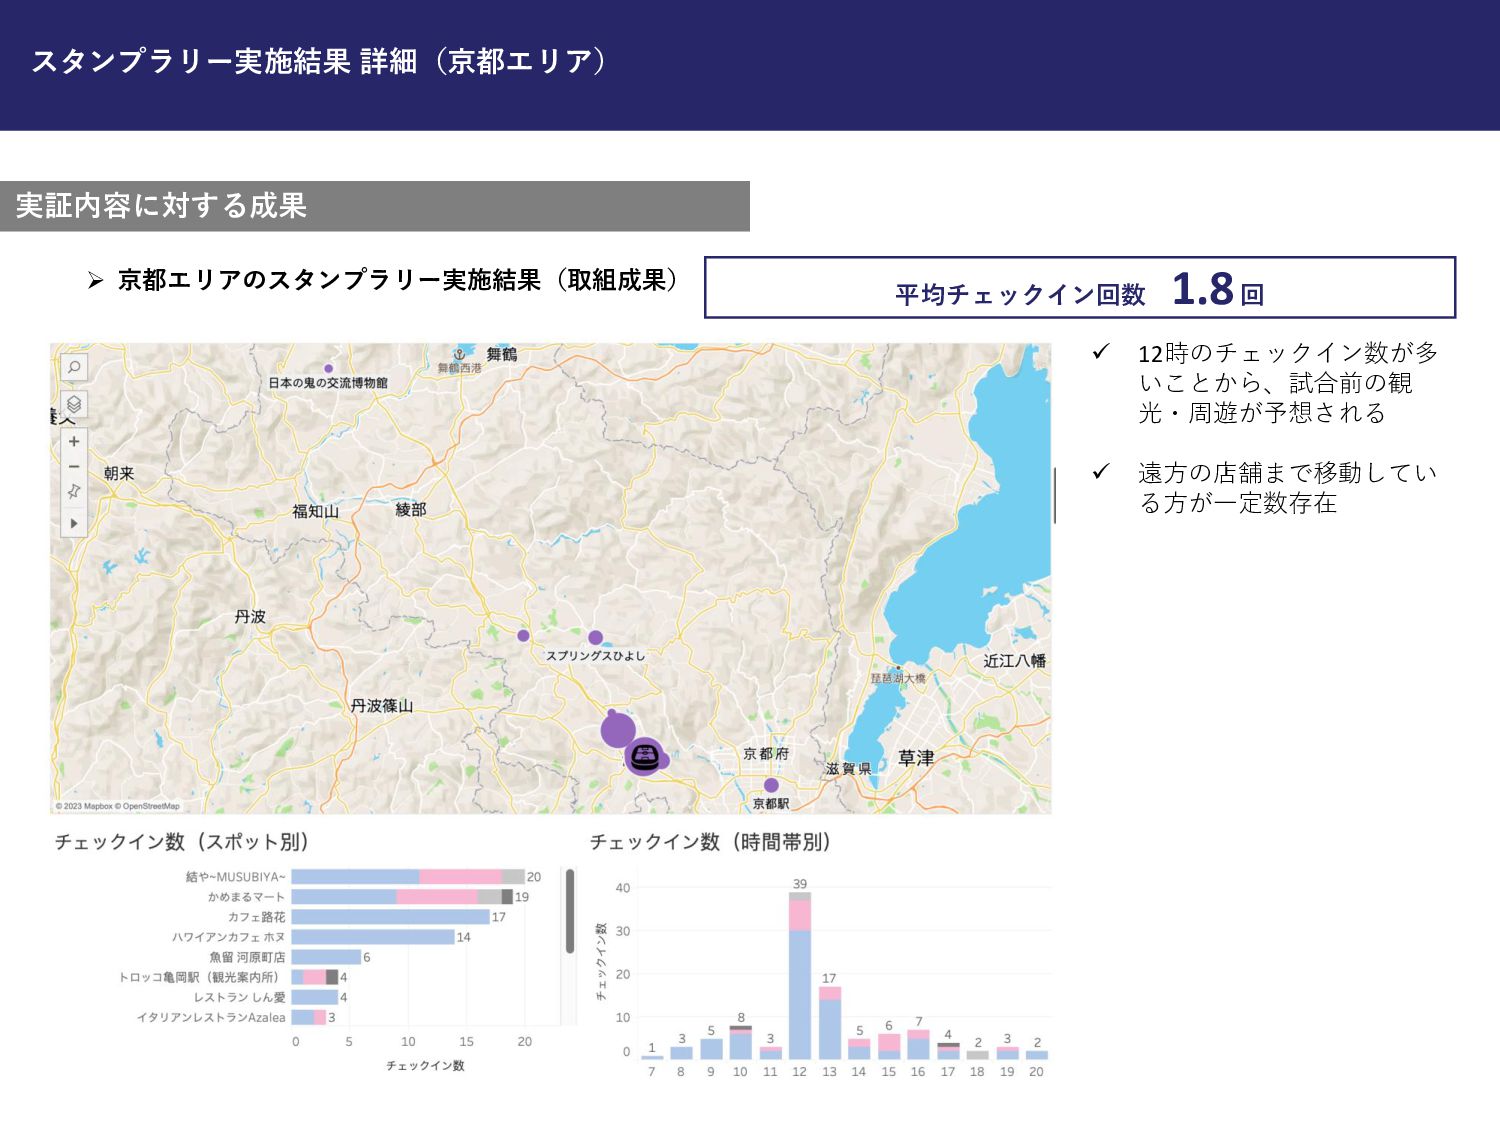Expand the map toolbar arrow flyout
The image size is (1500, 1125).
[x=74, y=523]
